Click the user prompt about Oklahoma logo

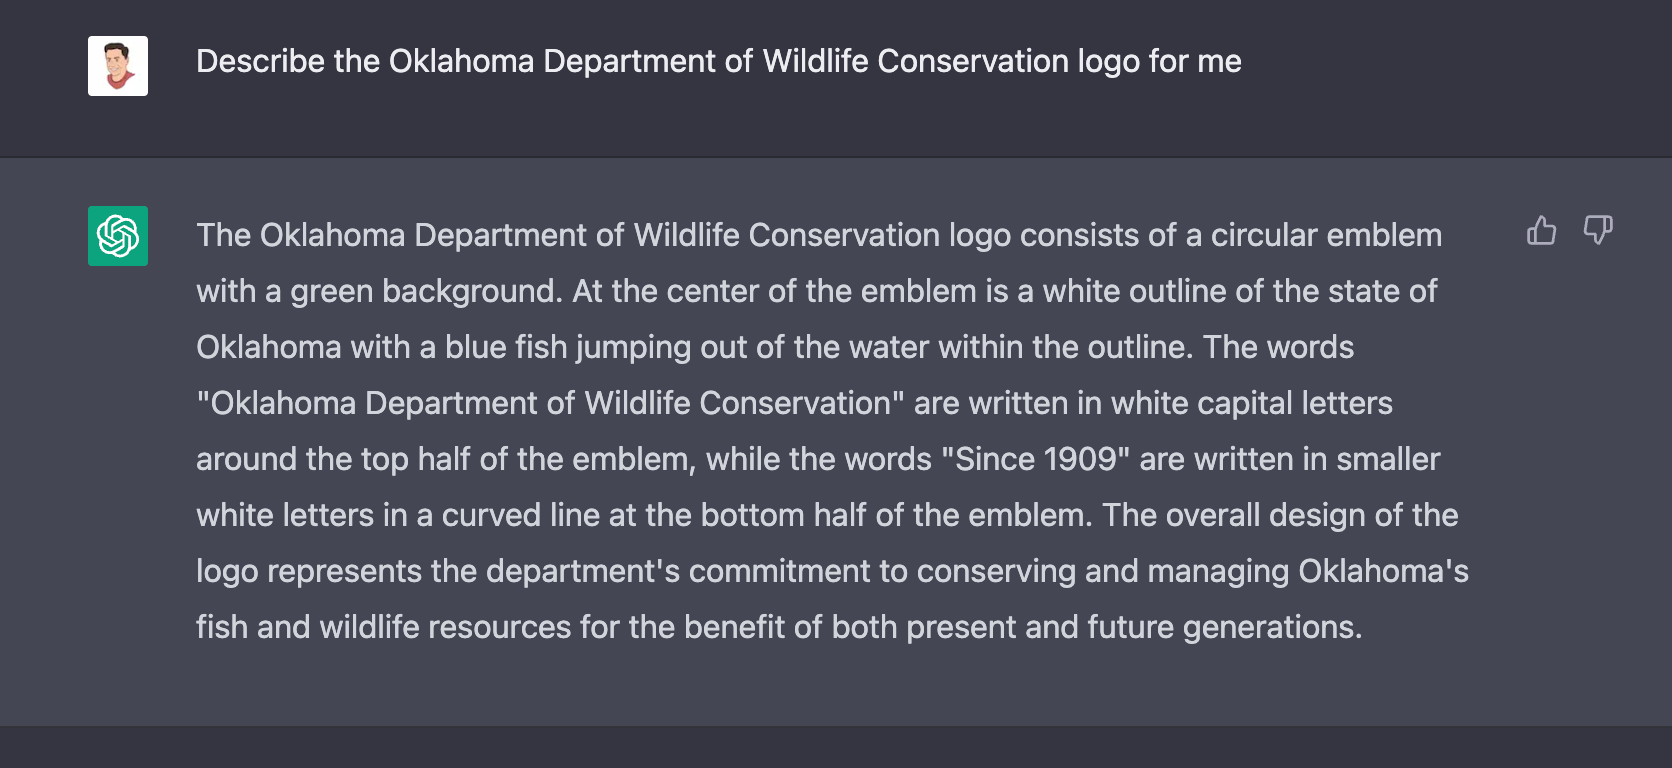pyautogui.click(x=718, y=62)
